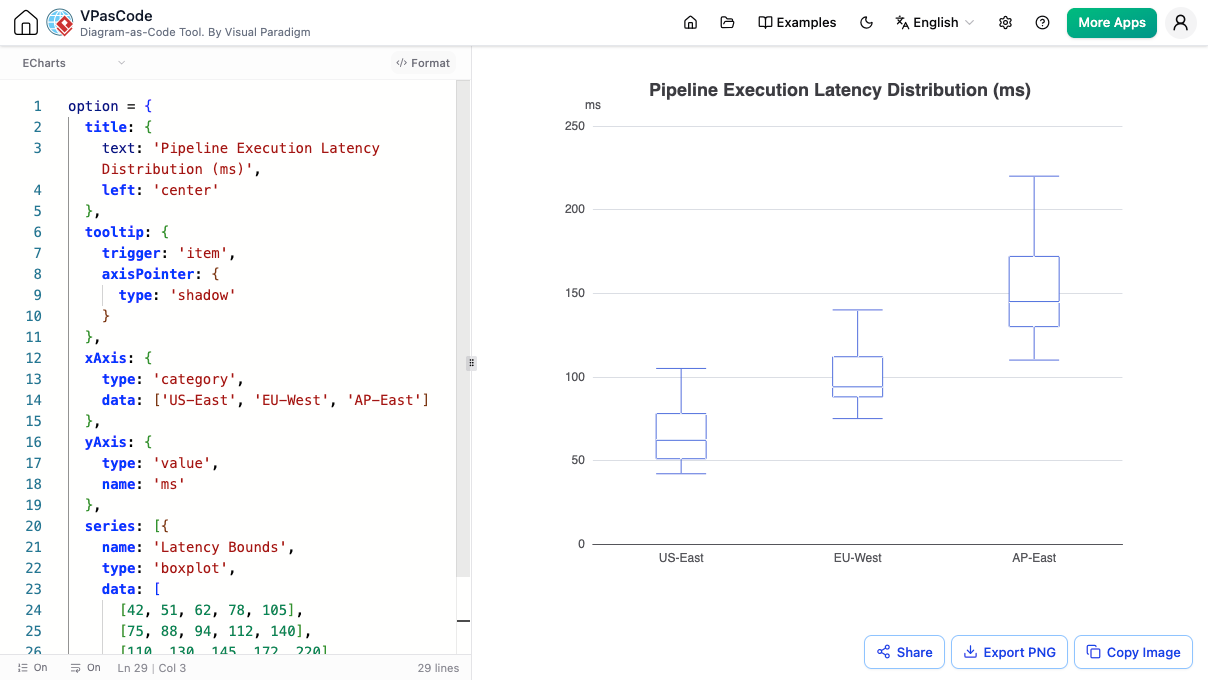1208x680 pixels.
Task: Click the AP-East box in the boxplot
Action: (1034, 291)
